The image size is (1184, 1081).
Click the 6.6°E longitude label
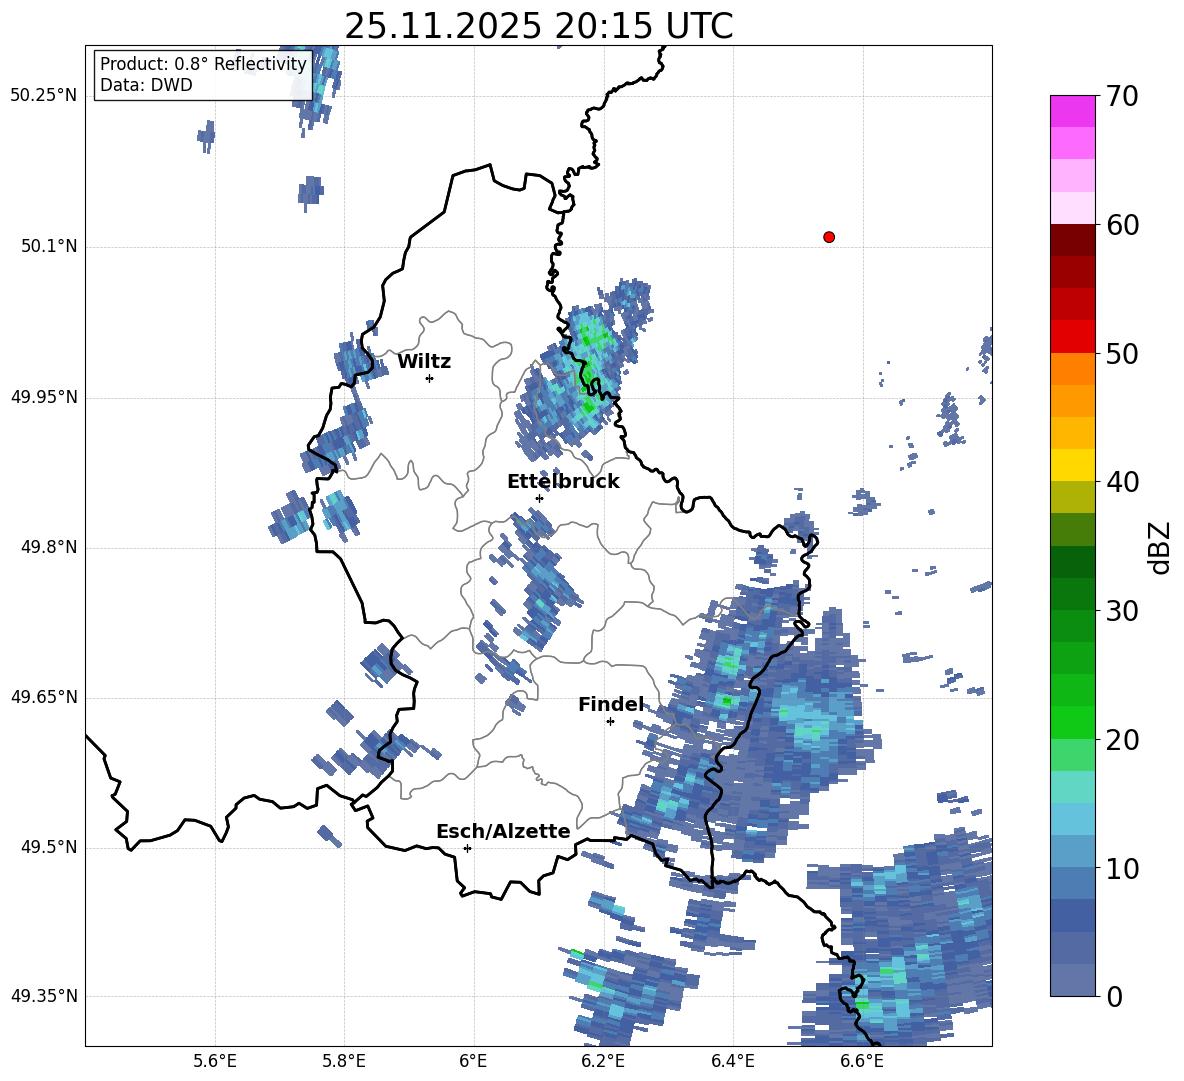(862, 1061)
